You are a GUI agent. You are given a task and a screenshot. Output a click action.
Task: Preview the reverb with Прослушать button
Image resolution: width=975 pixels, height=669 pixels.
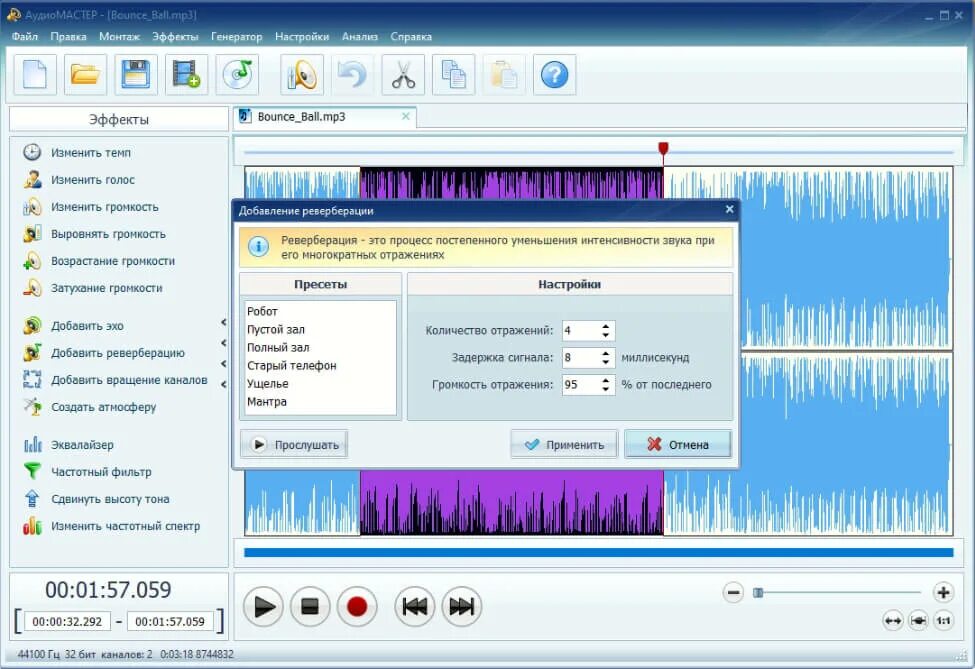[294, 445]
